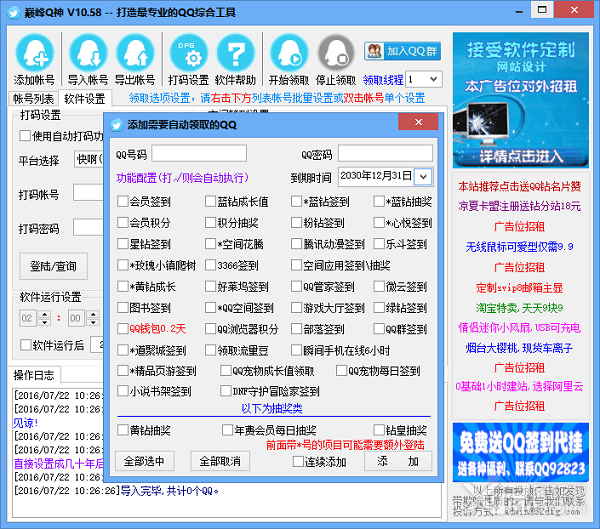
Task: Open 烟台大樱桃,现货车离子 link
Action: [x=519, y=348]
